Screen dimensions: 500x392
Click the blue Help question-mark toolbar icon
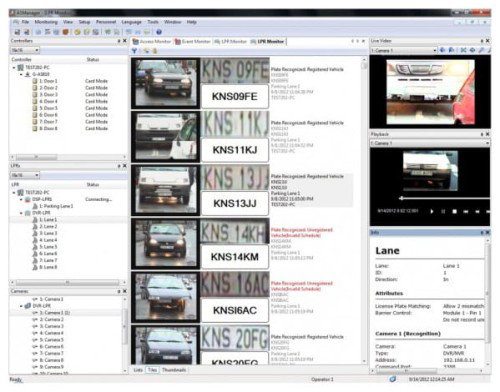pyautogui.click(x=159, y=32)
